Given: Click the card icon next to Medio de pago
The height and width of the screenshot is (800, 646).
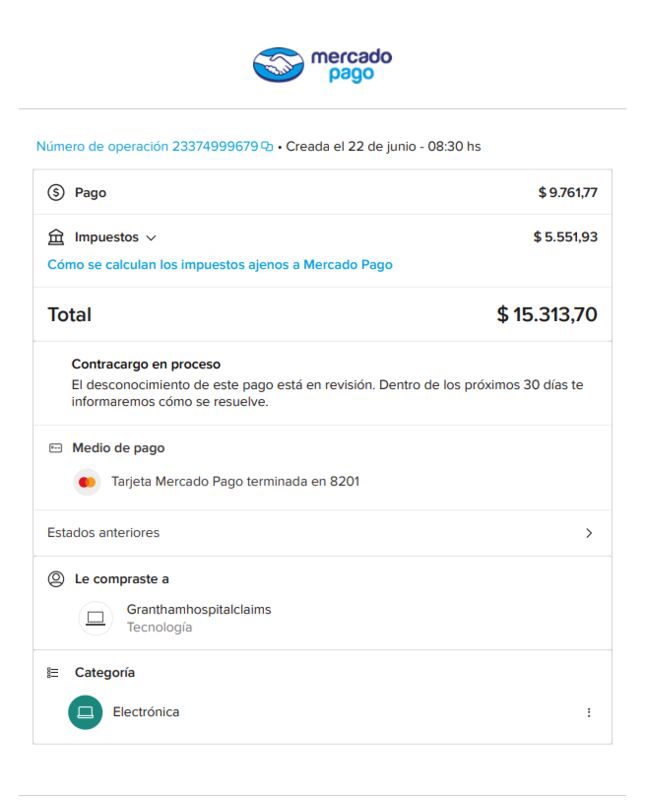Looking at the screenshot, I should [x=55, y=448].
